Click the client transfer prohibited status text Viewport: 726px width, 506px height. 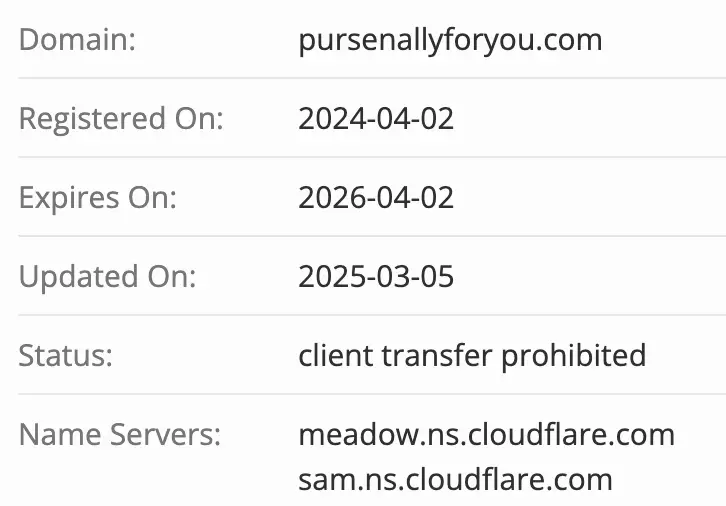coord(472,355)
